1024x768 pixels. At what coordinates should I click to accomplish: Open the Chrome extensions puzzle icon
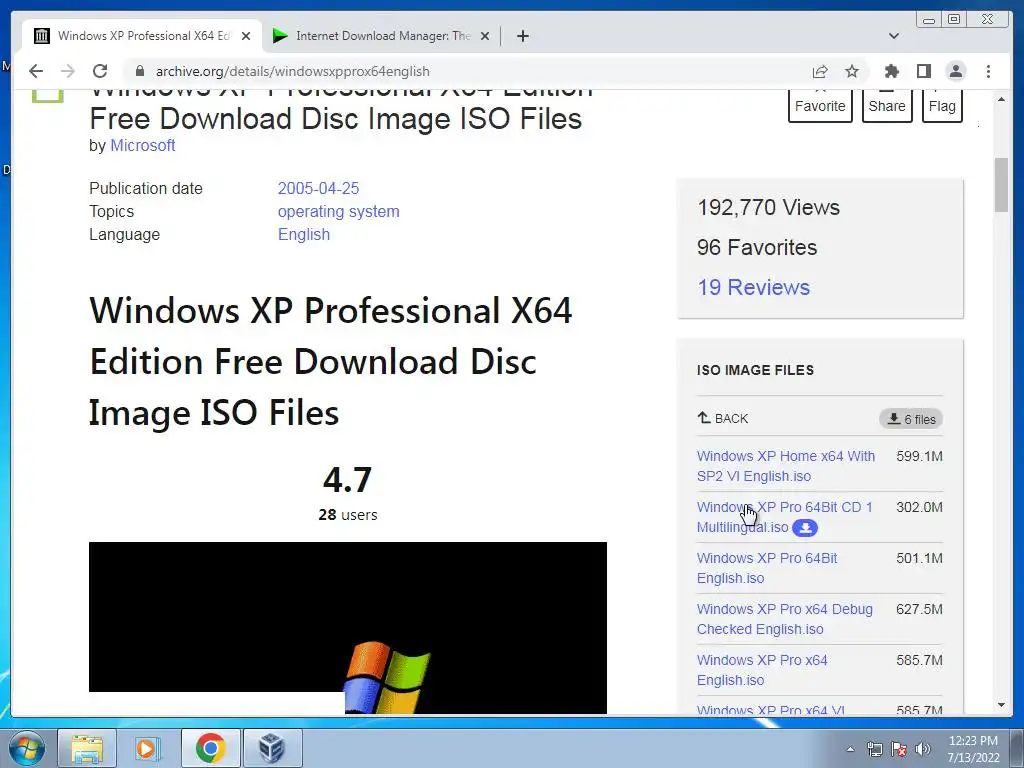pyautogui.click(x=891, y=71)
